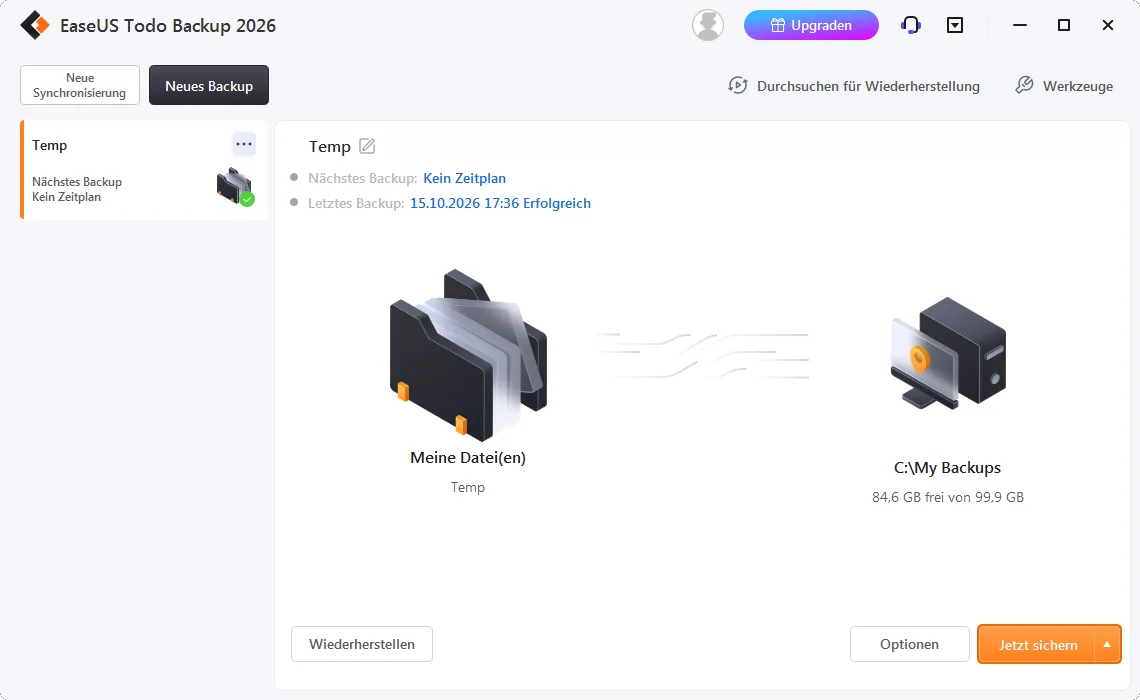This screenshot has width=1140, height=700.
Task: Edit the Temp backup name with pencil icon
Action: pyautogui.click(x=367, y=146)
